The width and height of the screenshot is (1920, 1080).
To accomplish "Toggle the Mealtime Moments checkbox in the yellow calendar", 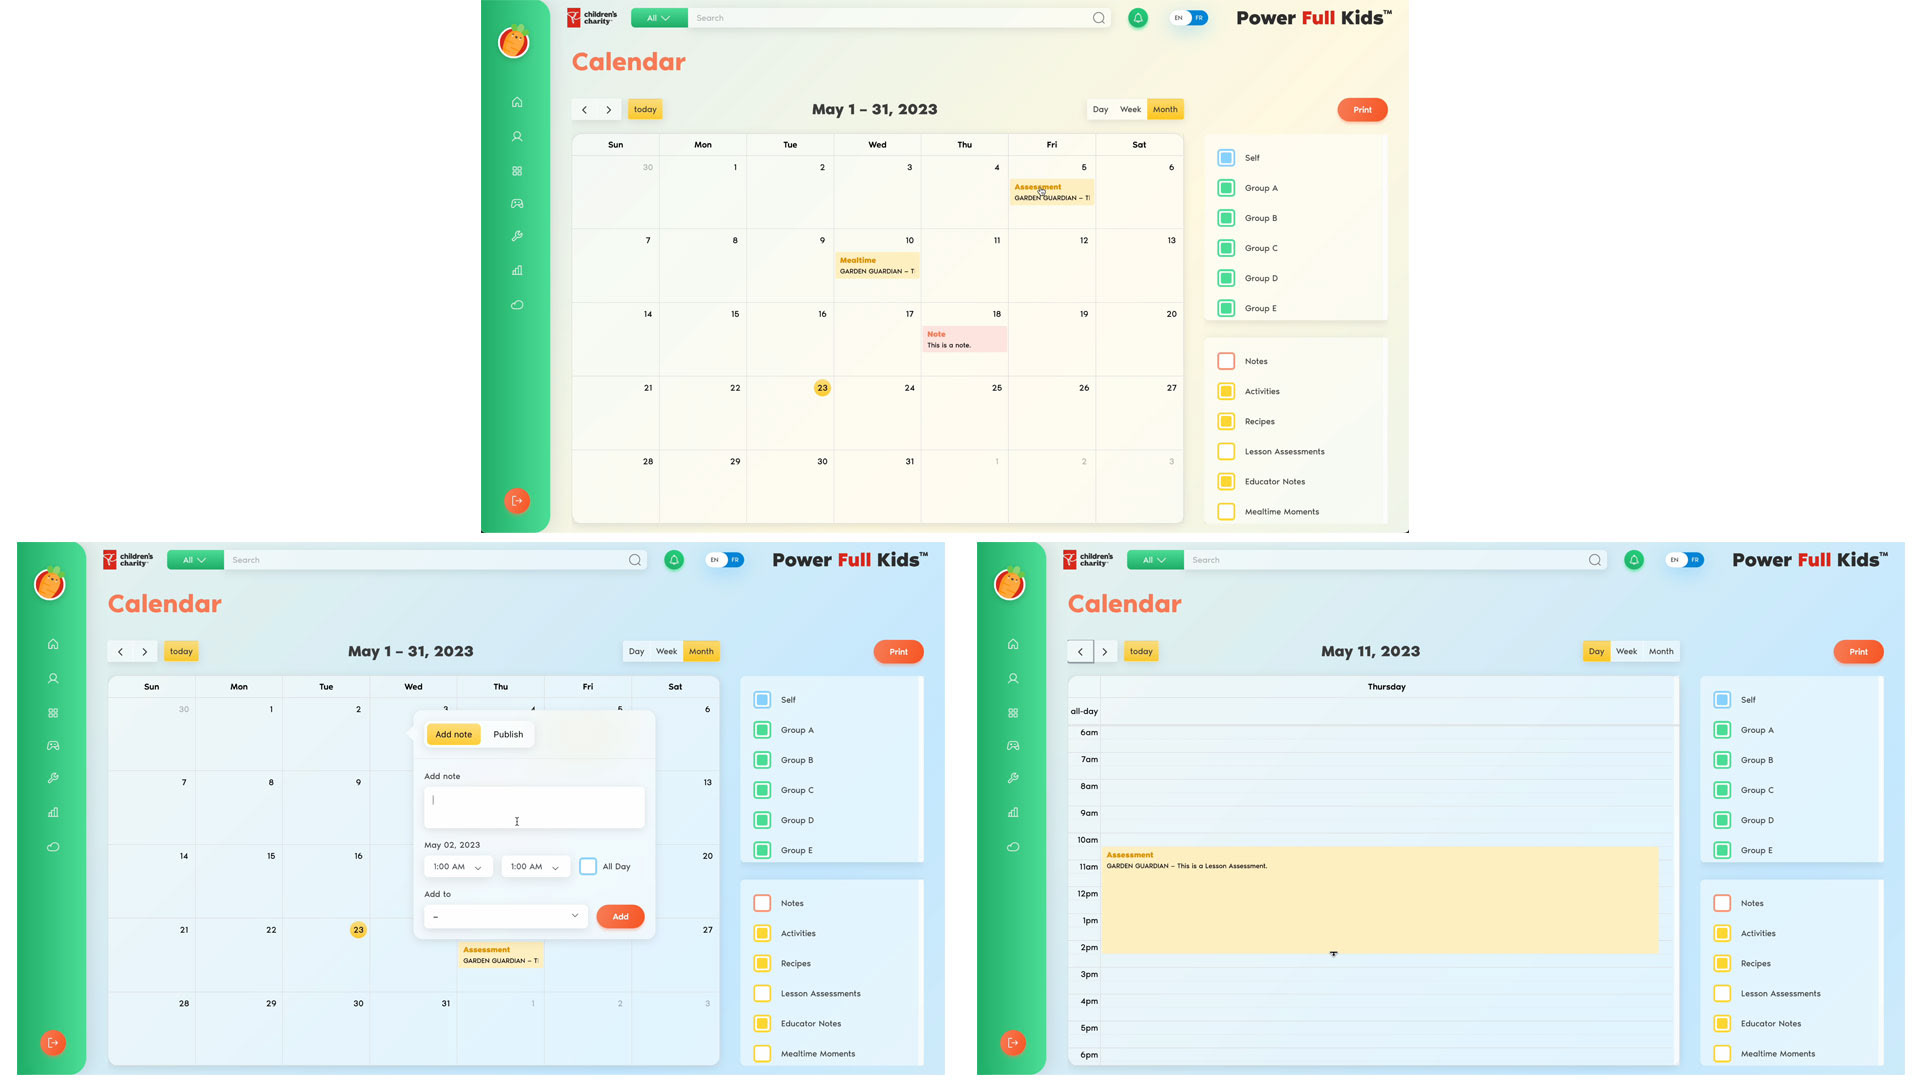I will click(x=1226, y=512).
